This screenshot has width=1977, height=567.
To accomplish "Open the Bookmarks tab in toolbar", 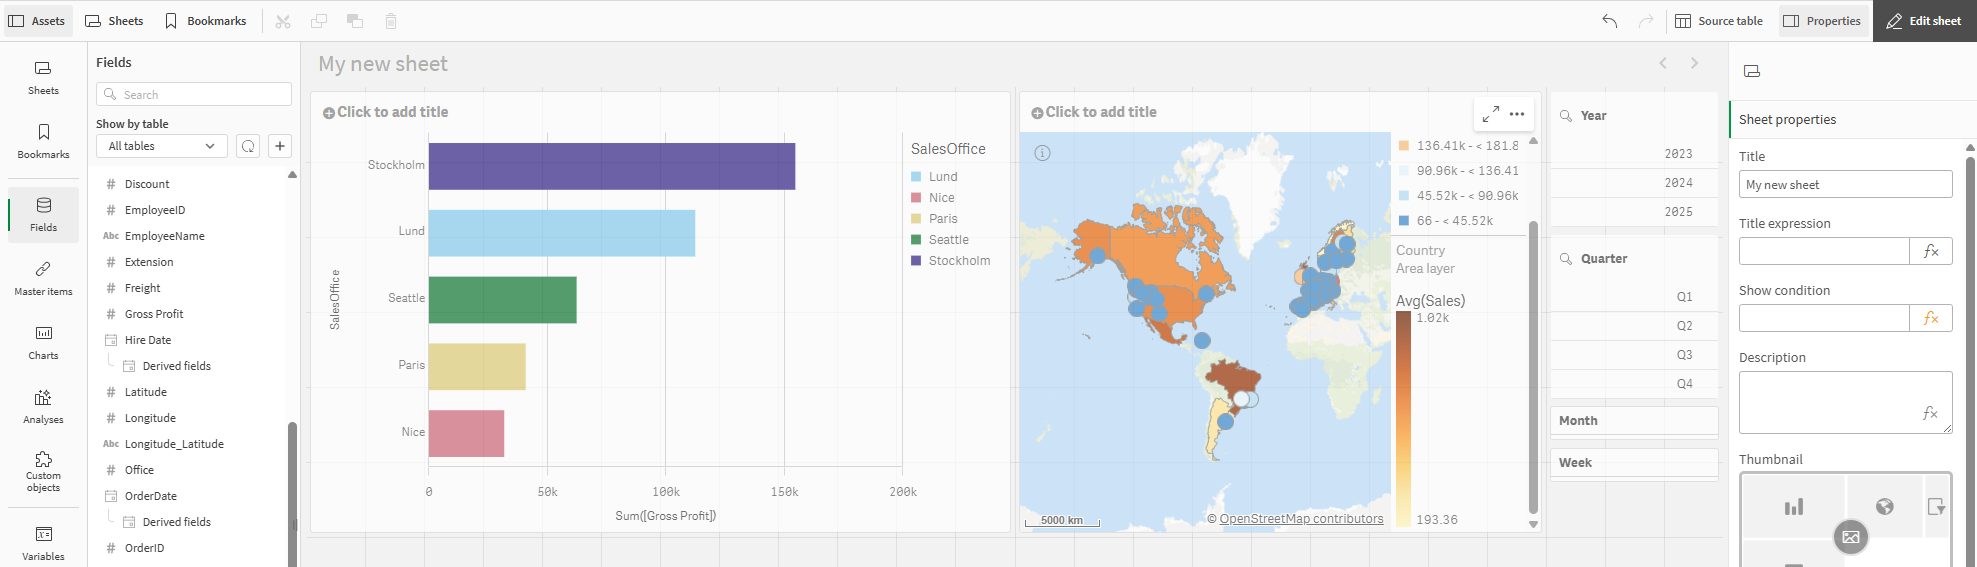I will 205,21.
